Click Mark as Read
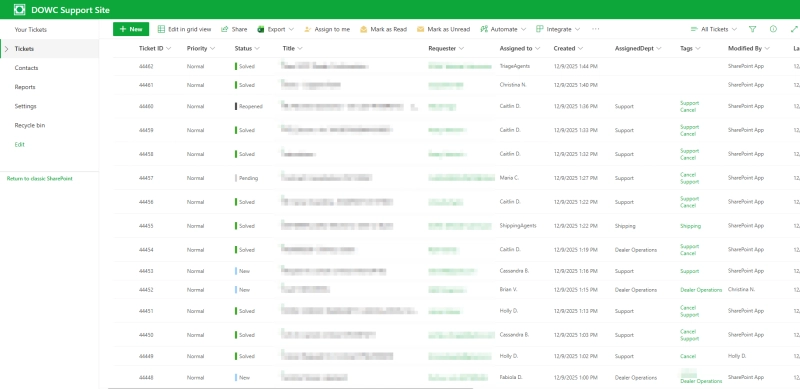The image size is (800, 389). 383,29
